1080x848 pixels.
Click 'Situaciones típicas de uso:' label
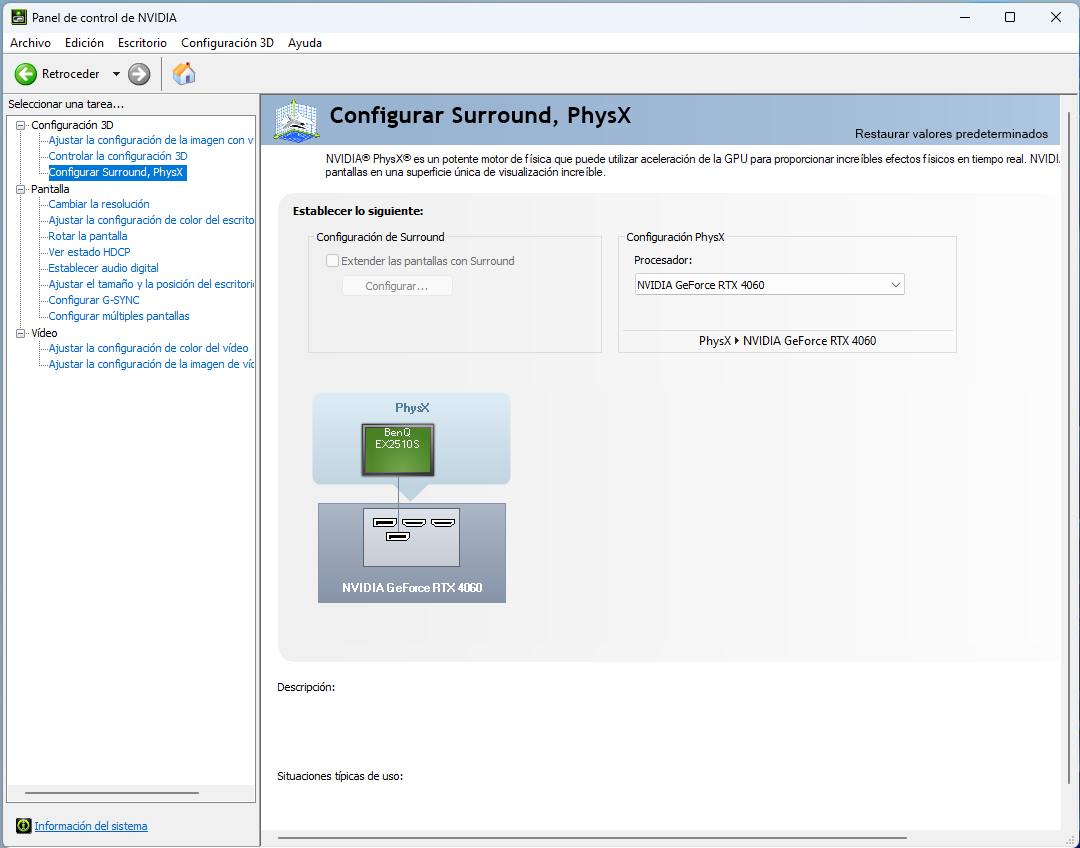pos(340,776)
